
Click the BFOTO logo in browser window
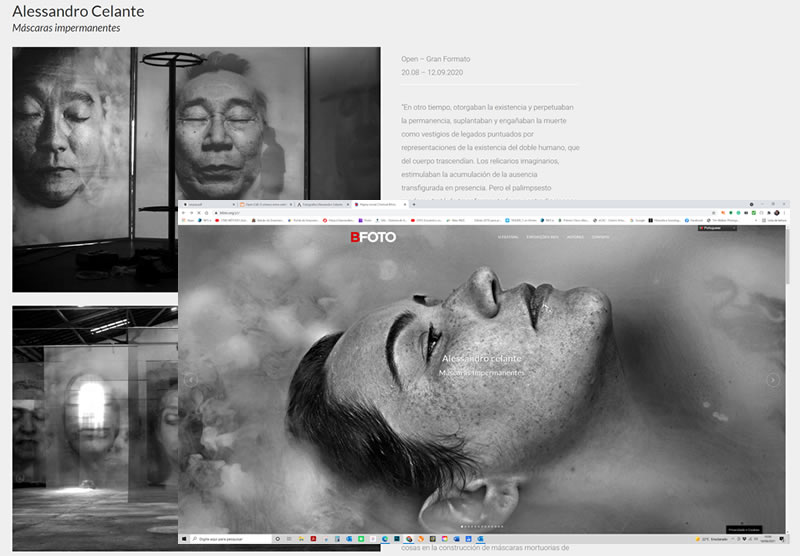(373, 237)
